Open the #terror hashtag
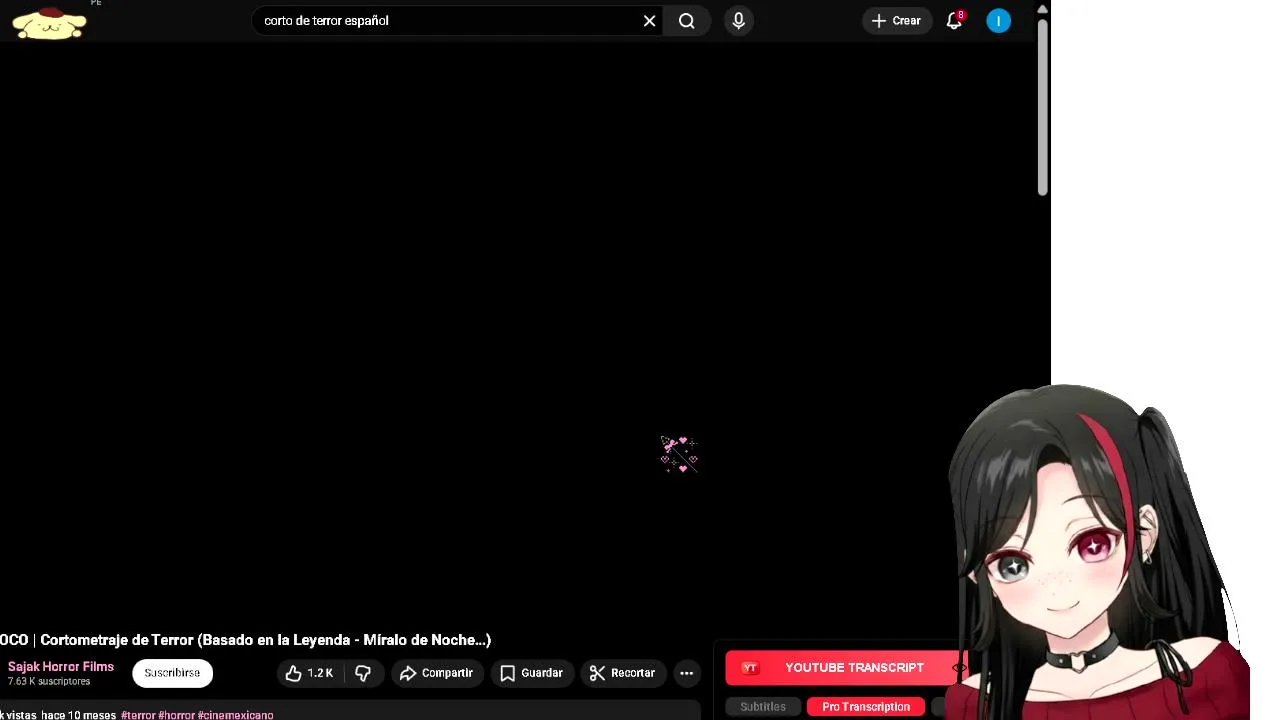 pyautogui.click(x=138, y=715)
